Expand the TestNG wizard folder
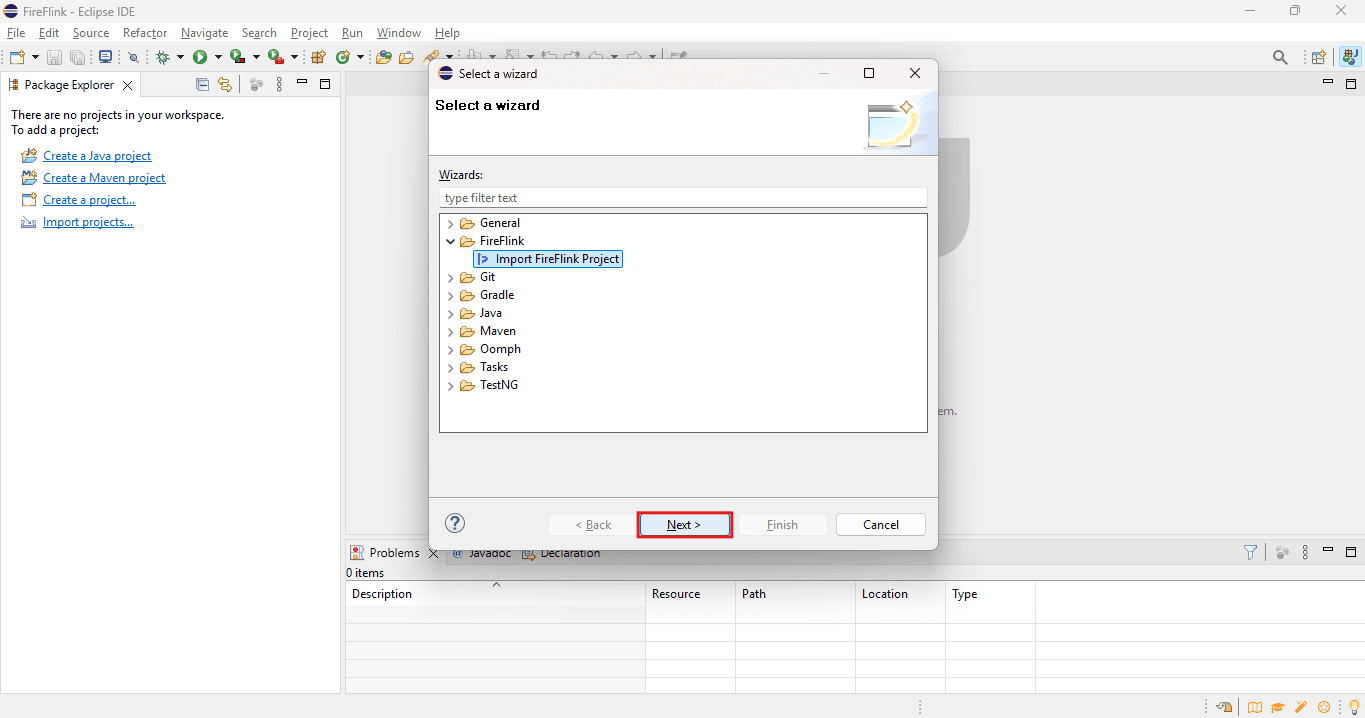 pyautogui.click(x=451, y=385)
